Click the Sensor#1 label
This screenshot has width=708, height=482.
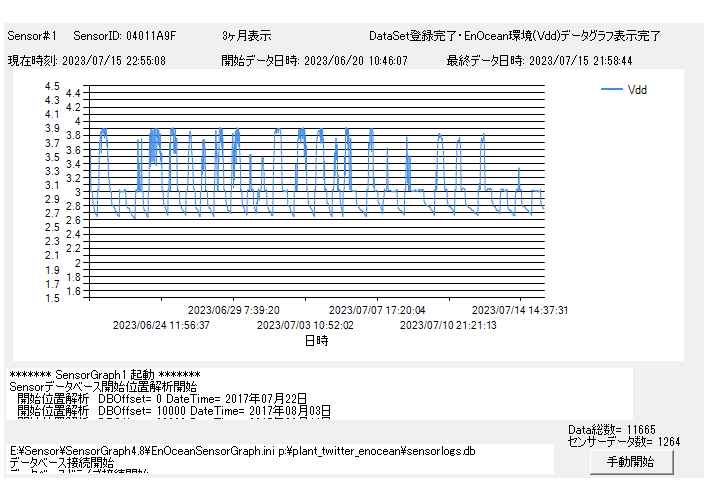(32, 36)
